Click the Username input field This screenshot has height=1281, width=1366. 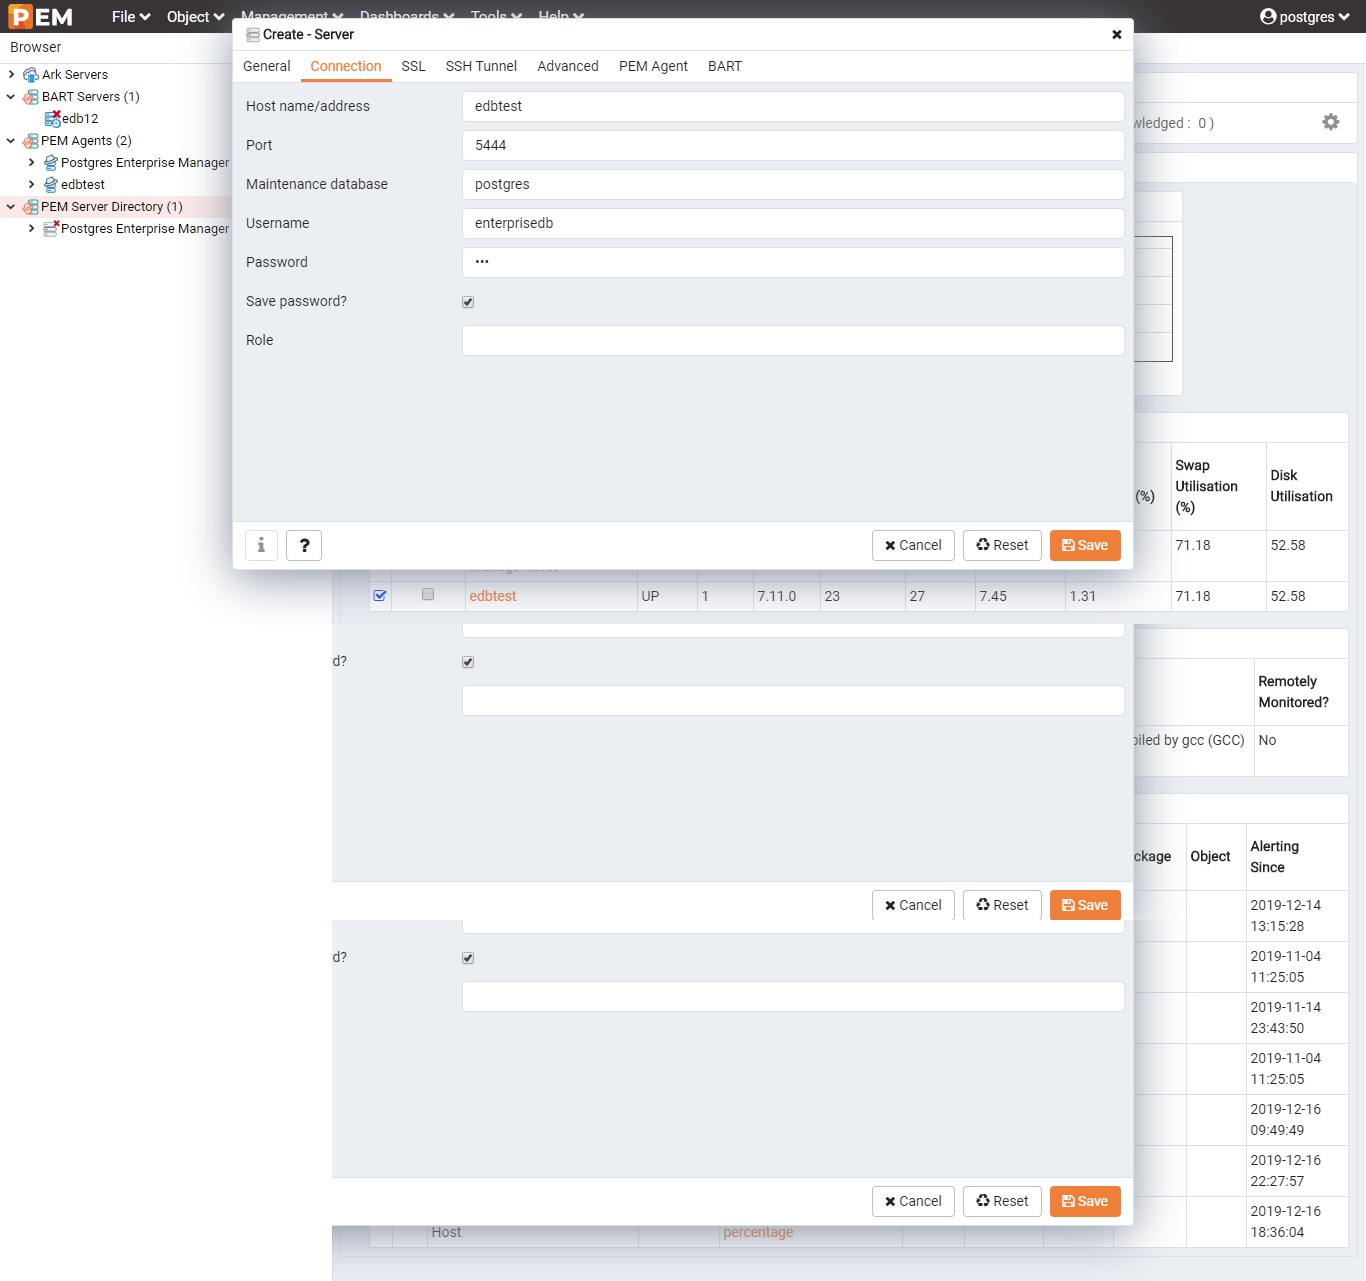(793, 223)
